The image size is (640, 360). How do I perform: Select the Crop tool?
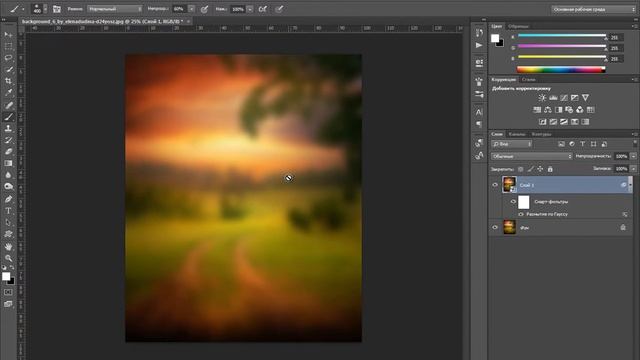[8, 81]
